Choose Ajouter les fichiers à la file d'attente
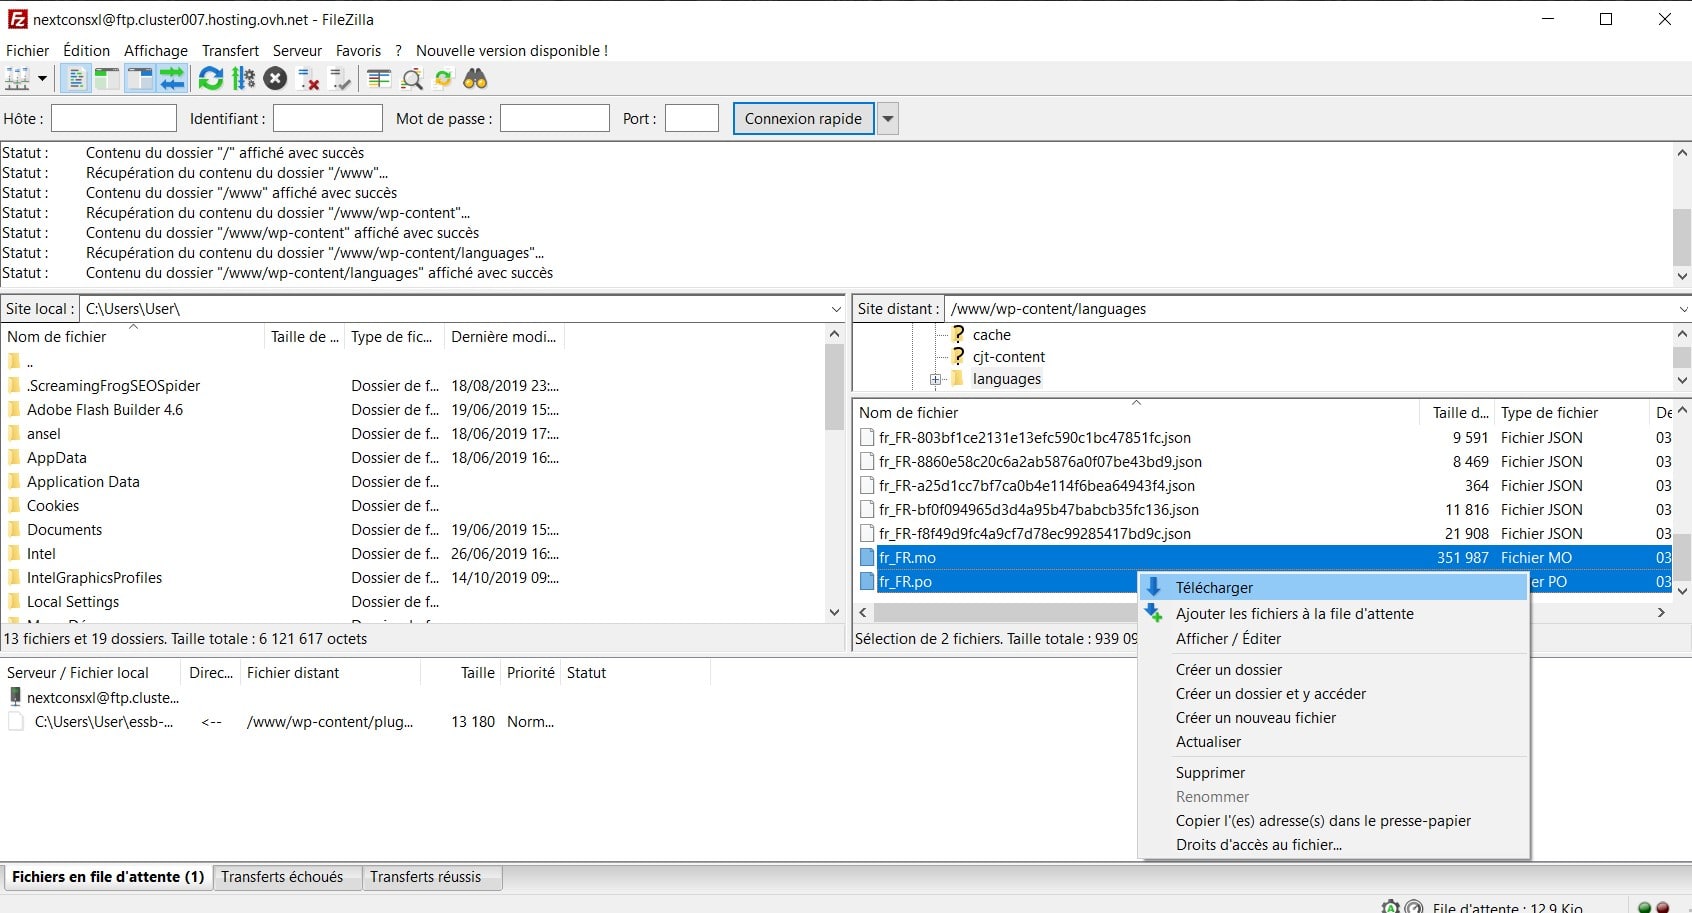Screen dimensions: 1692x913 (1334, 614)
